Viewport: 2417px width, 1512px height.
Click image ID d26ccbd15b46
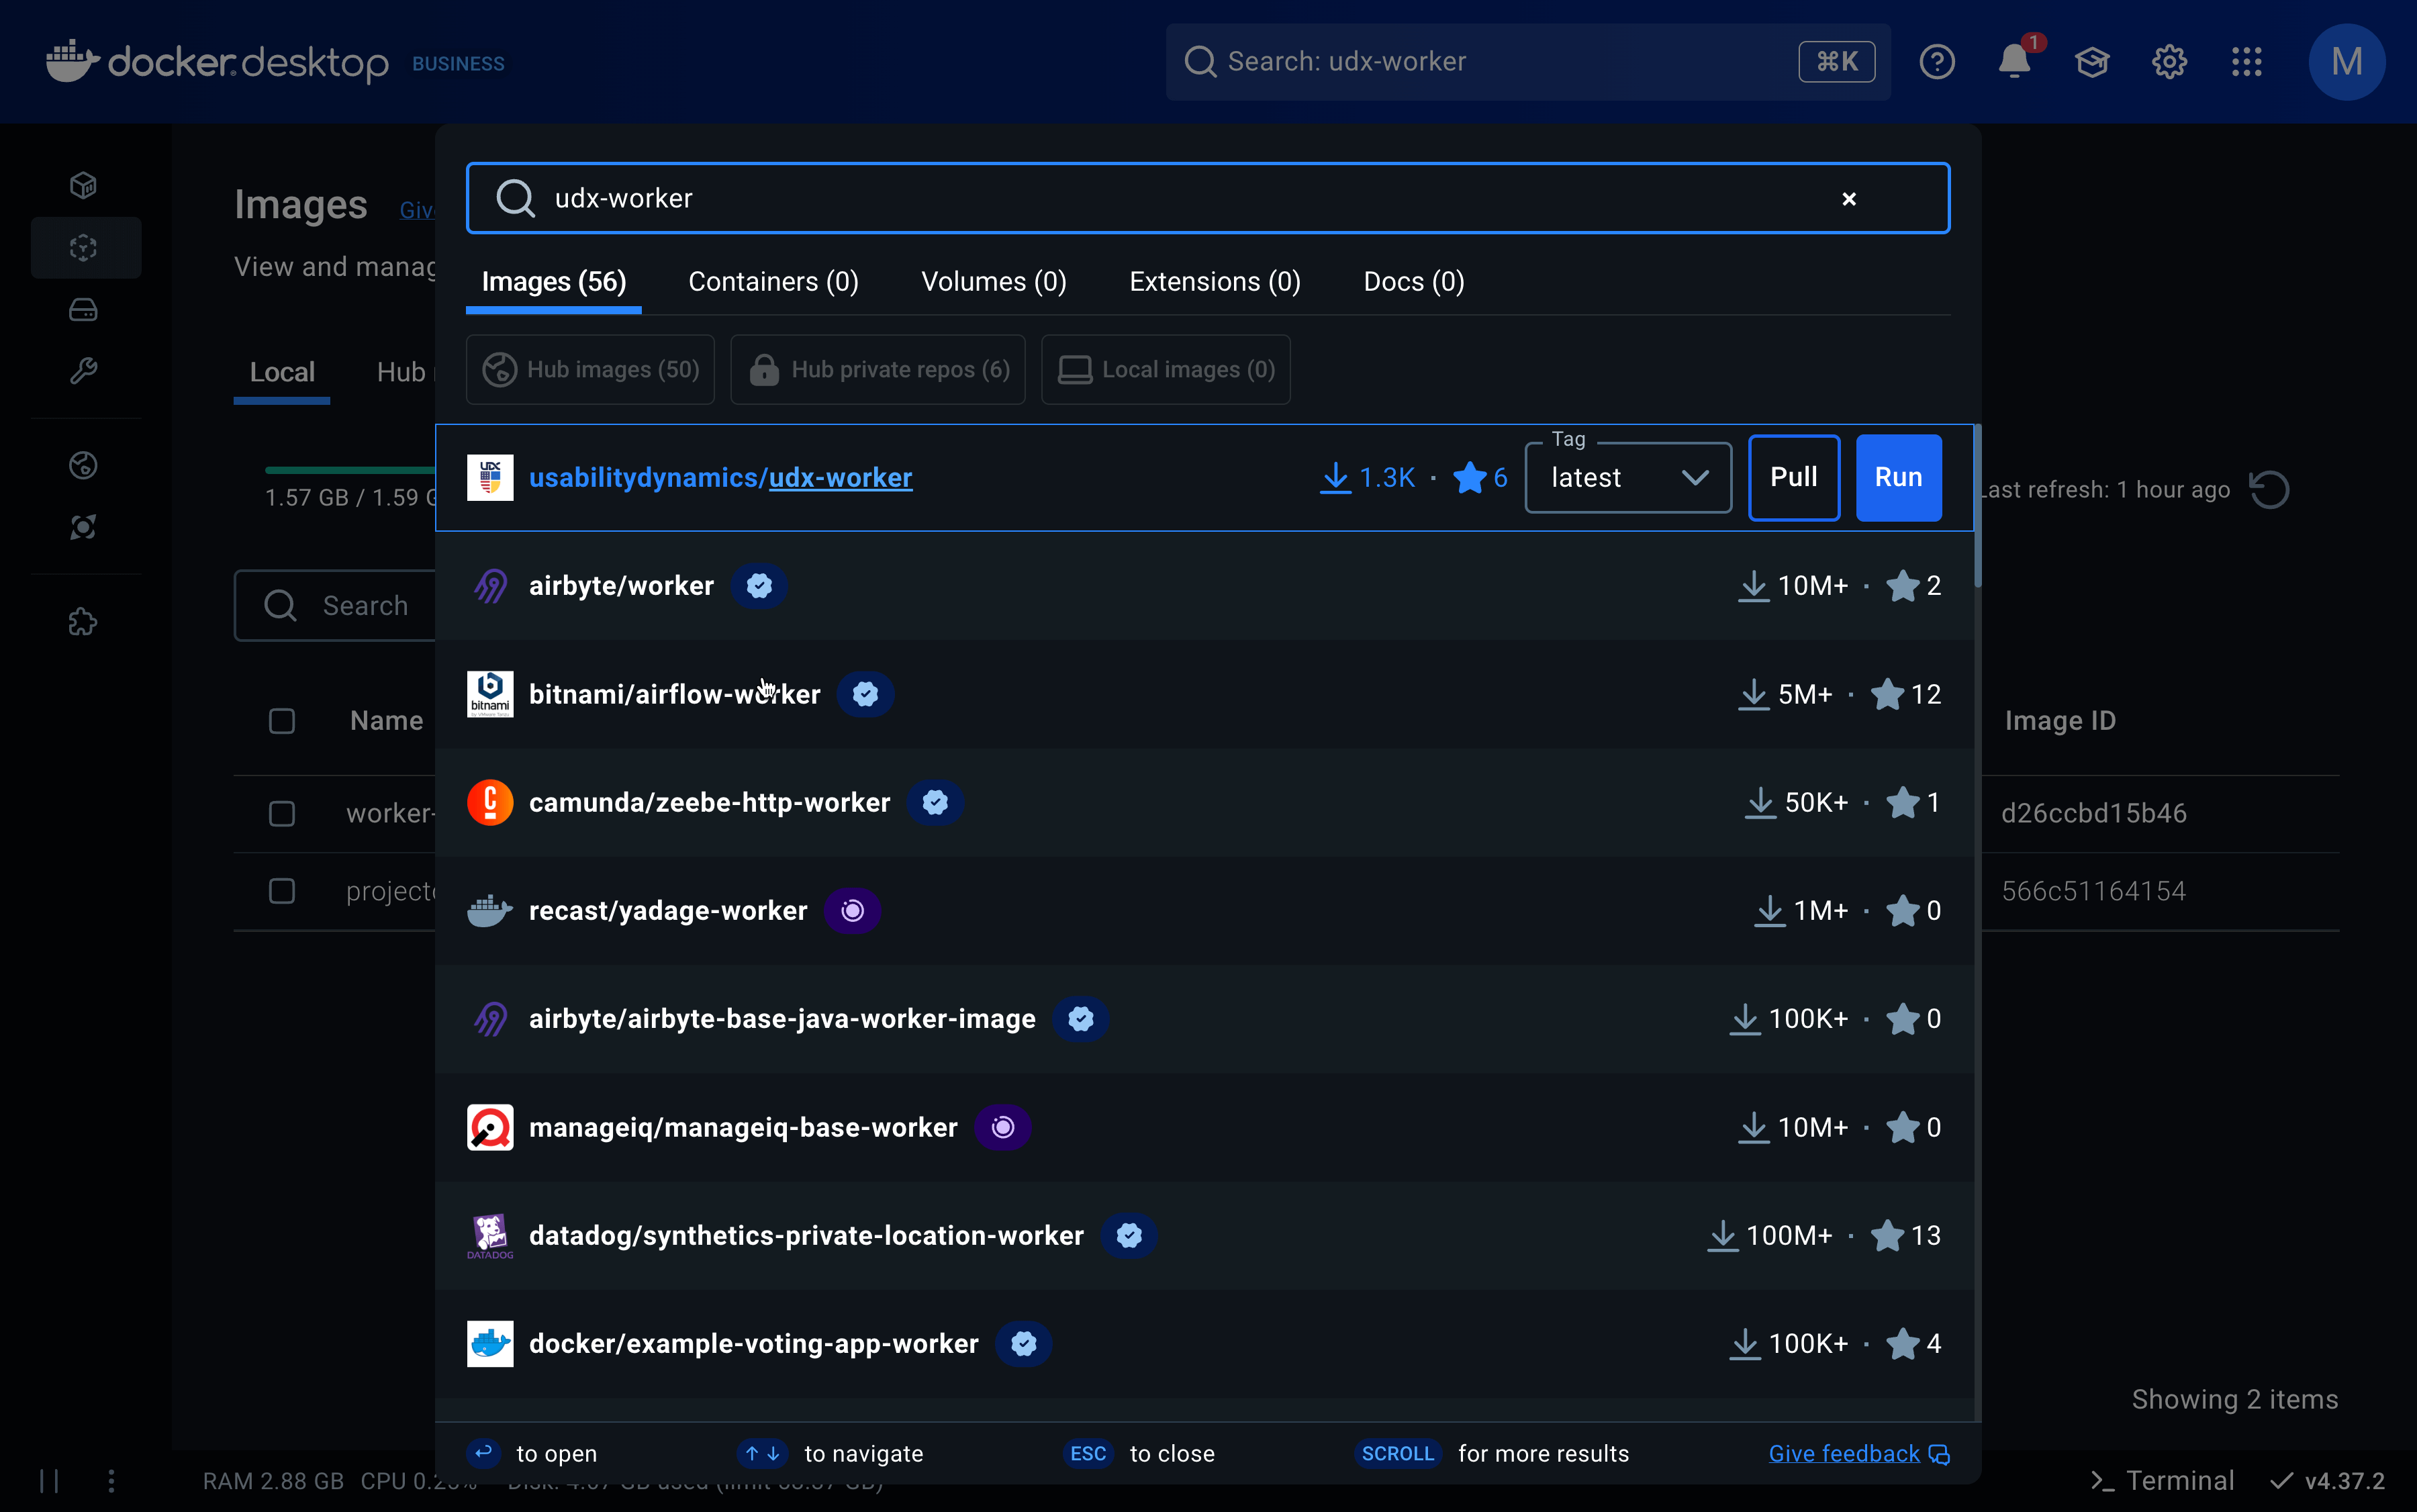pyautogui.click(x=2094, y=814)
